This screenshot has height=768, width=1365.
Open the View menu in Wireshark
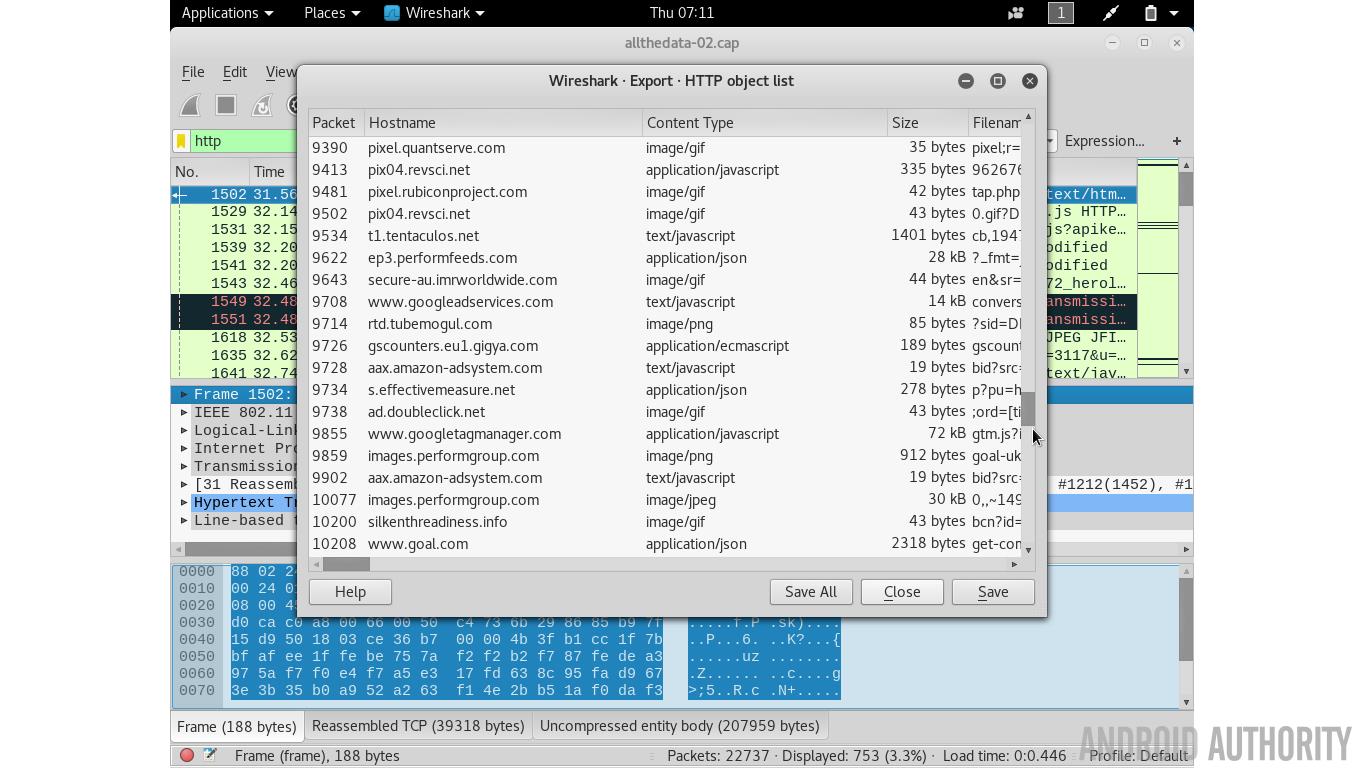click(x=280, y=72)
